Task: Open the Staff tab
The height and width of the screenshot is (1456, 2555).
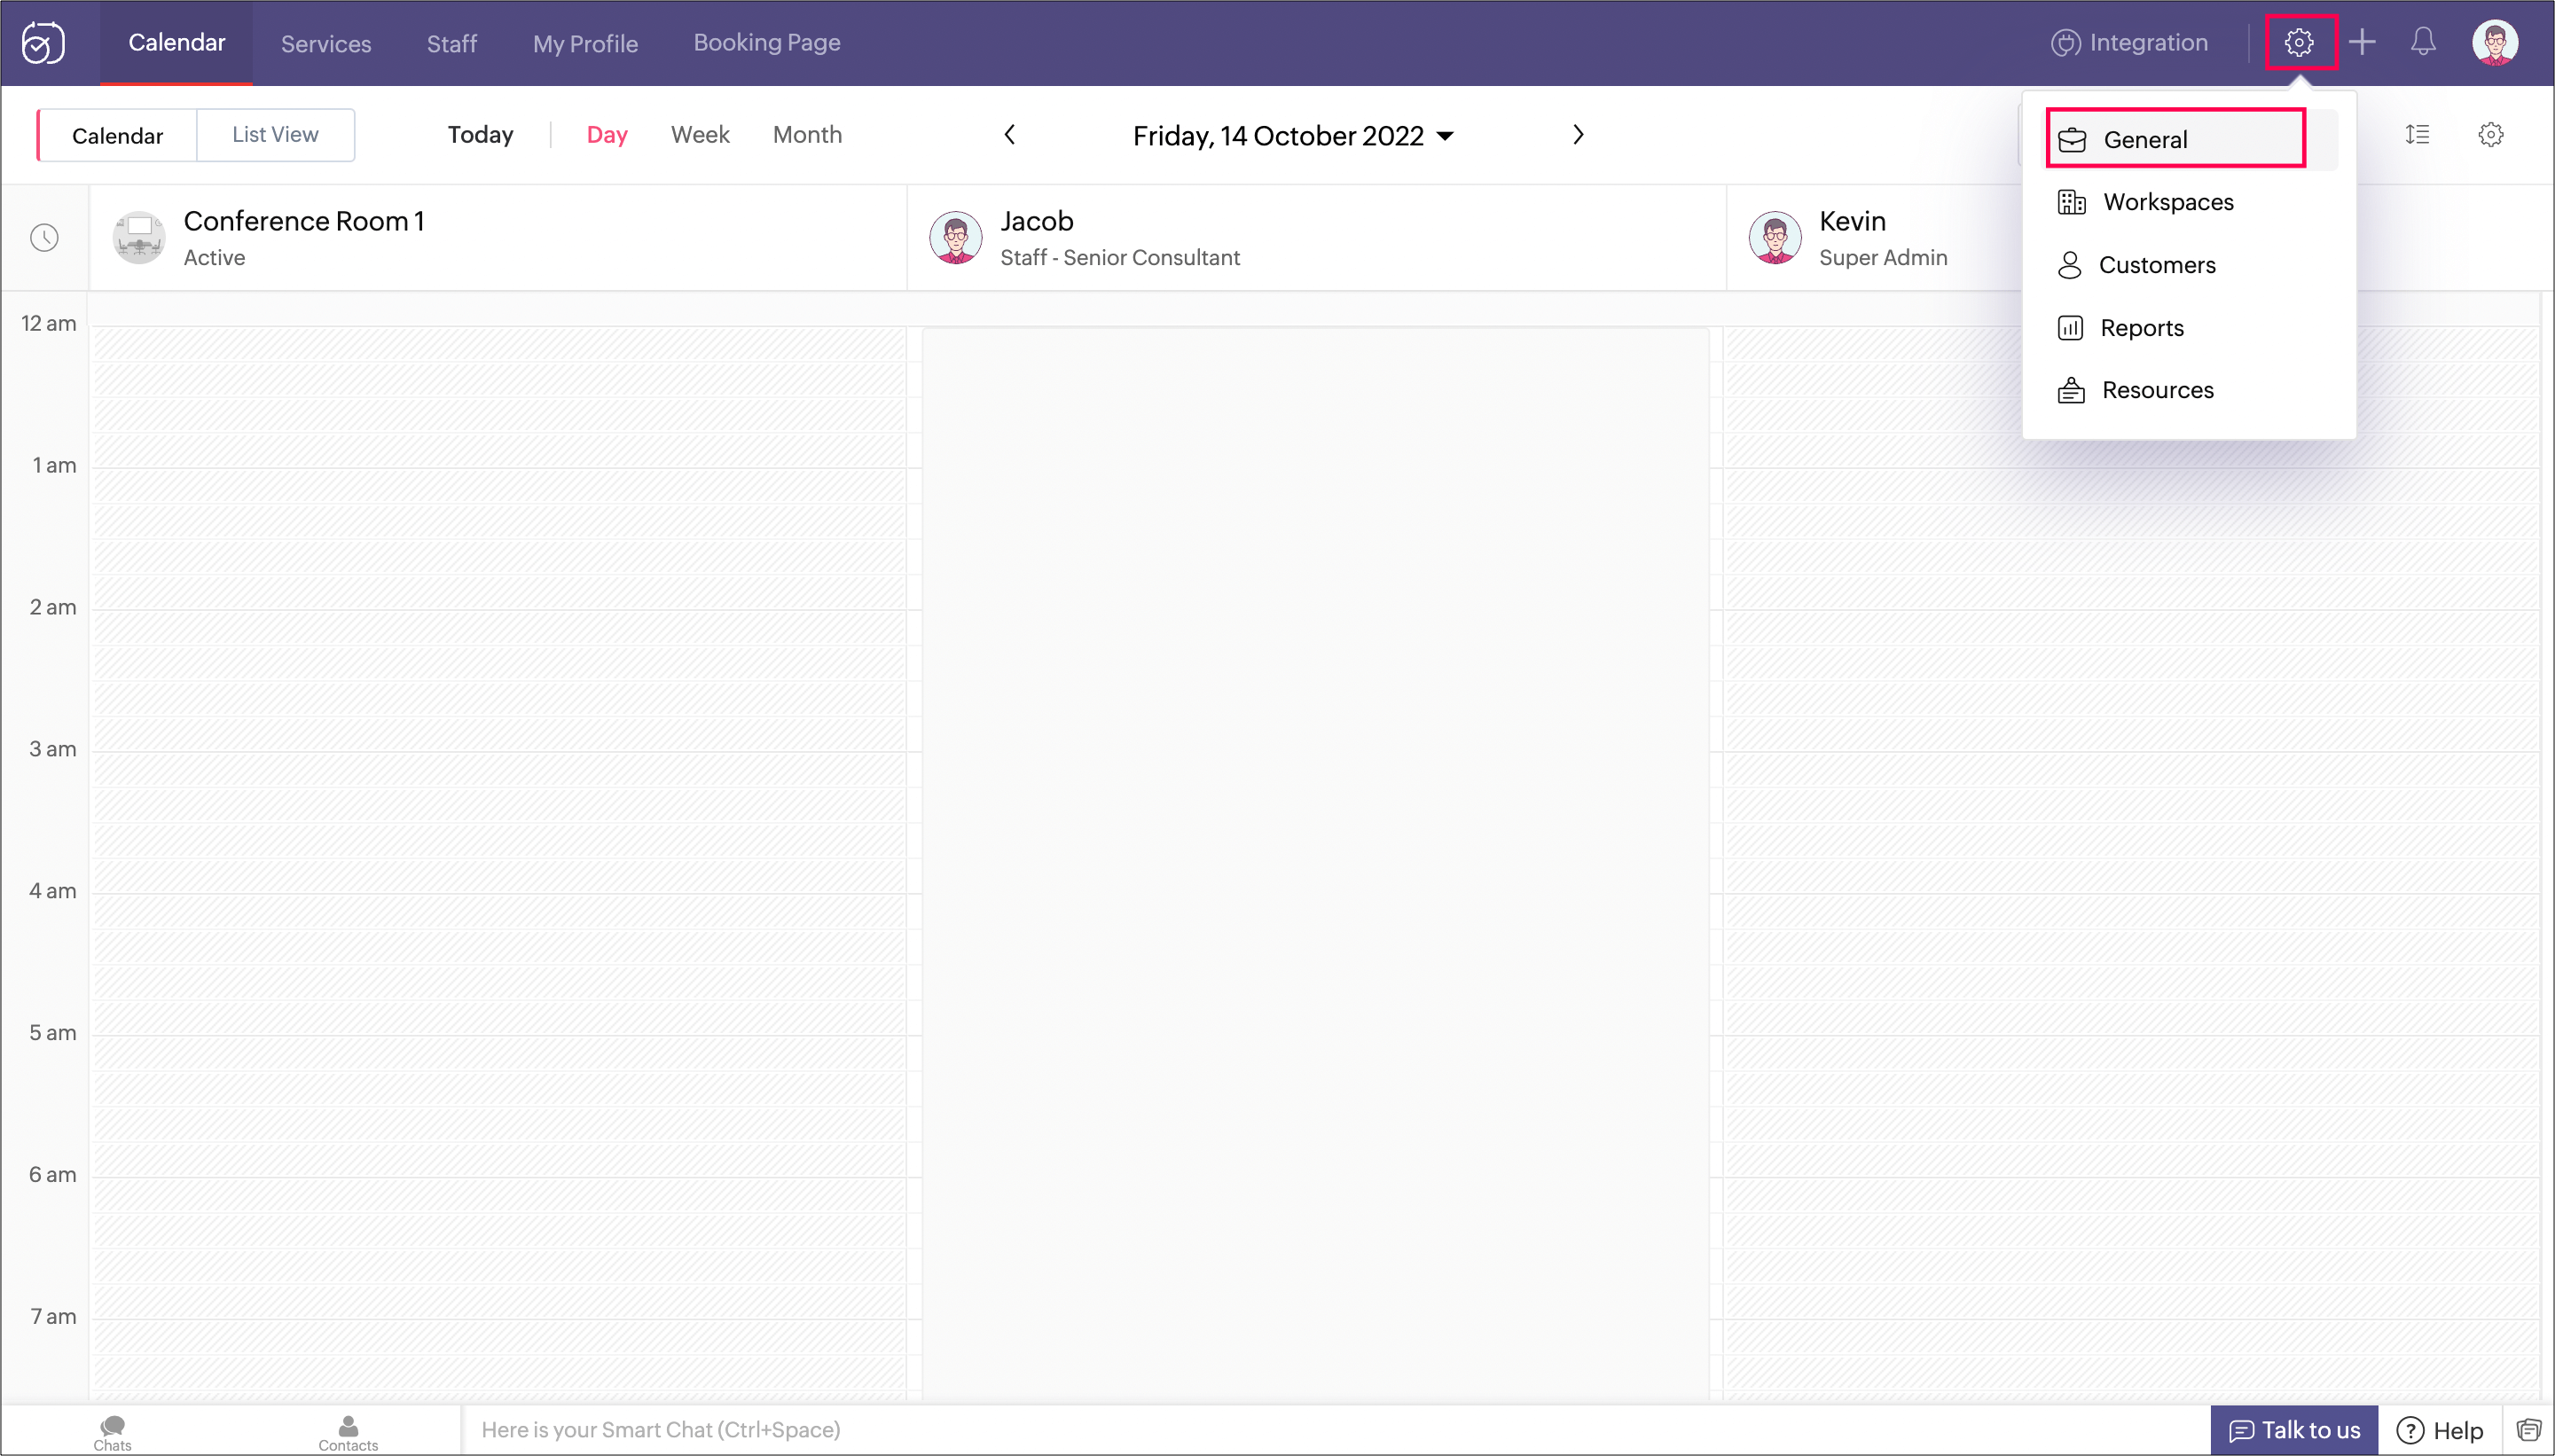Action: tap(452, 44)
